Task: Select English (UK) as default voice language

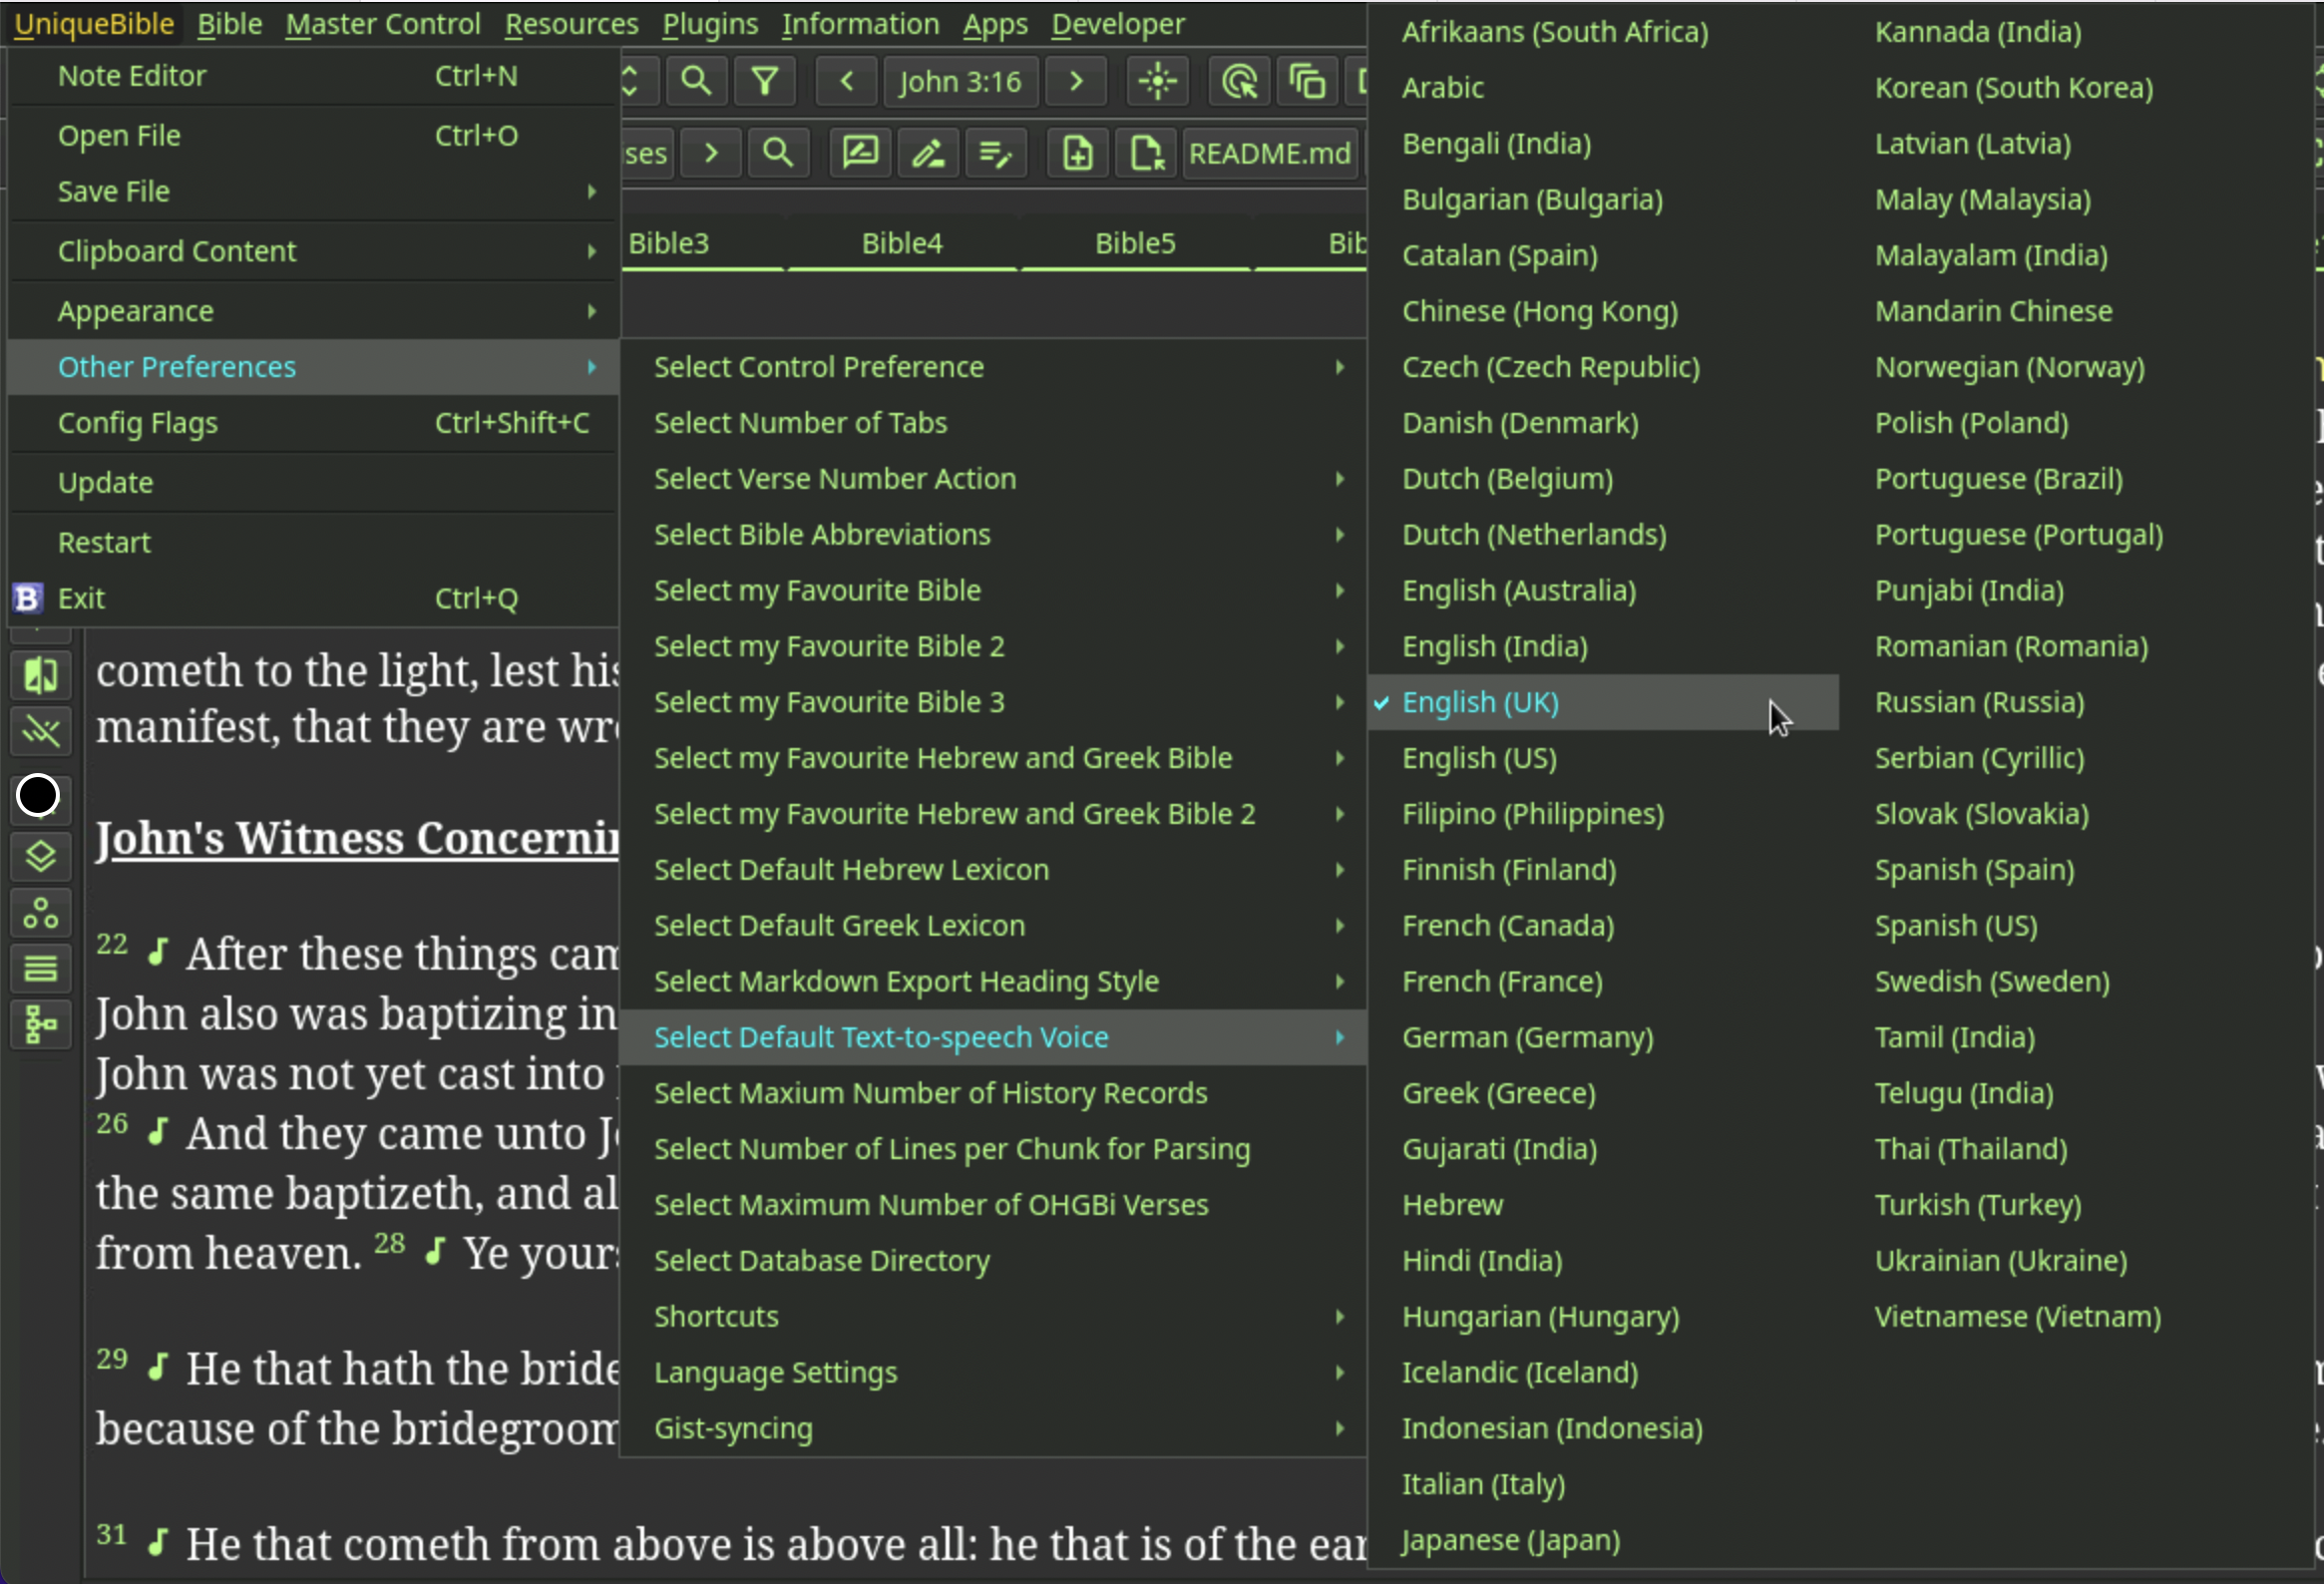Action: 1481,701
